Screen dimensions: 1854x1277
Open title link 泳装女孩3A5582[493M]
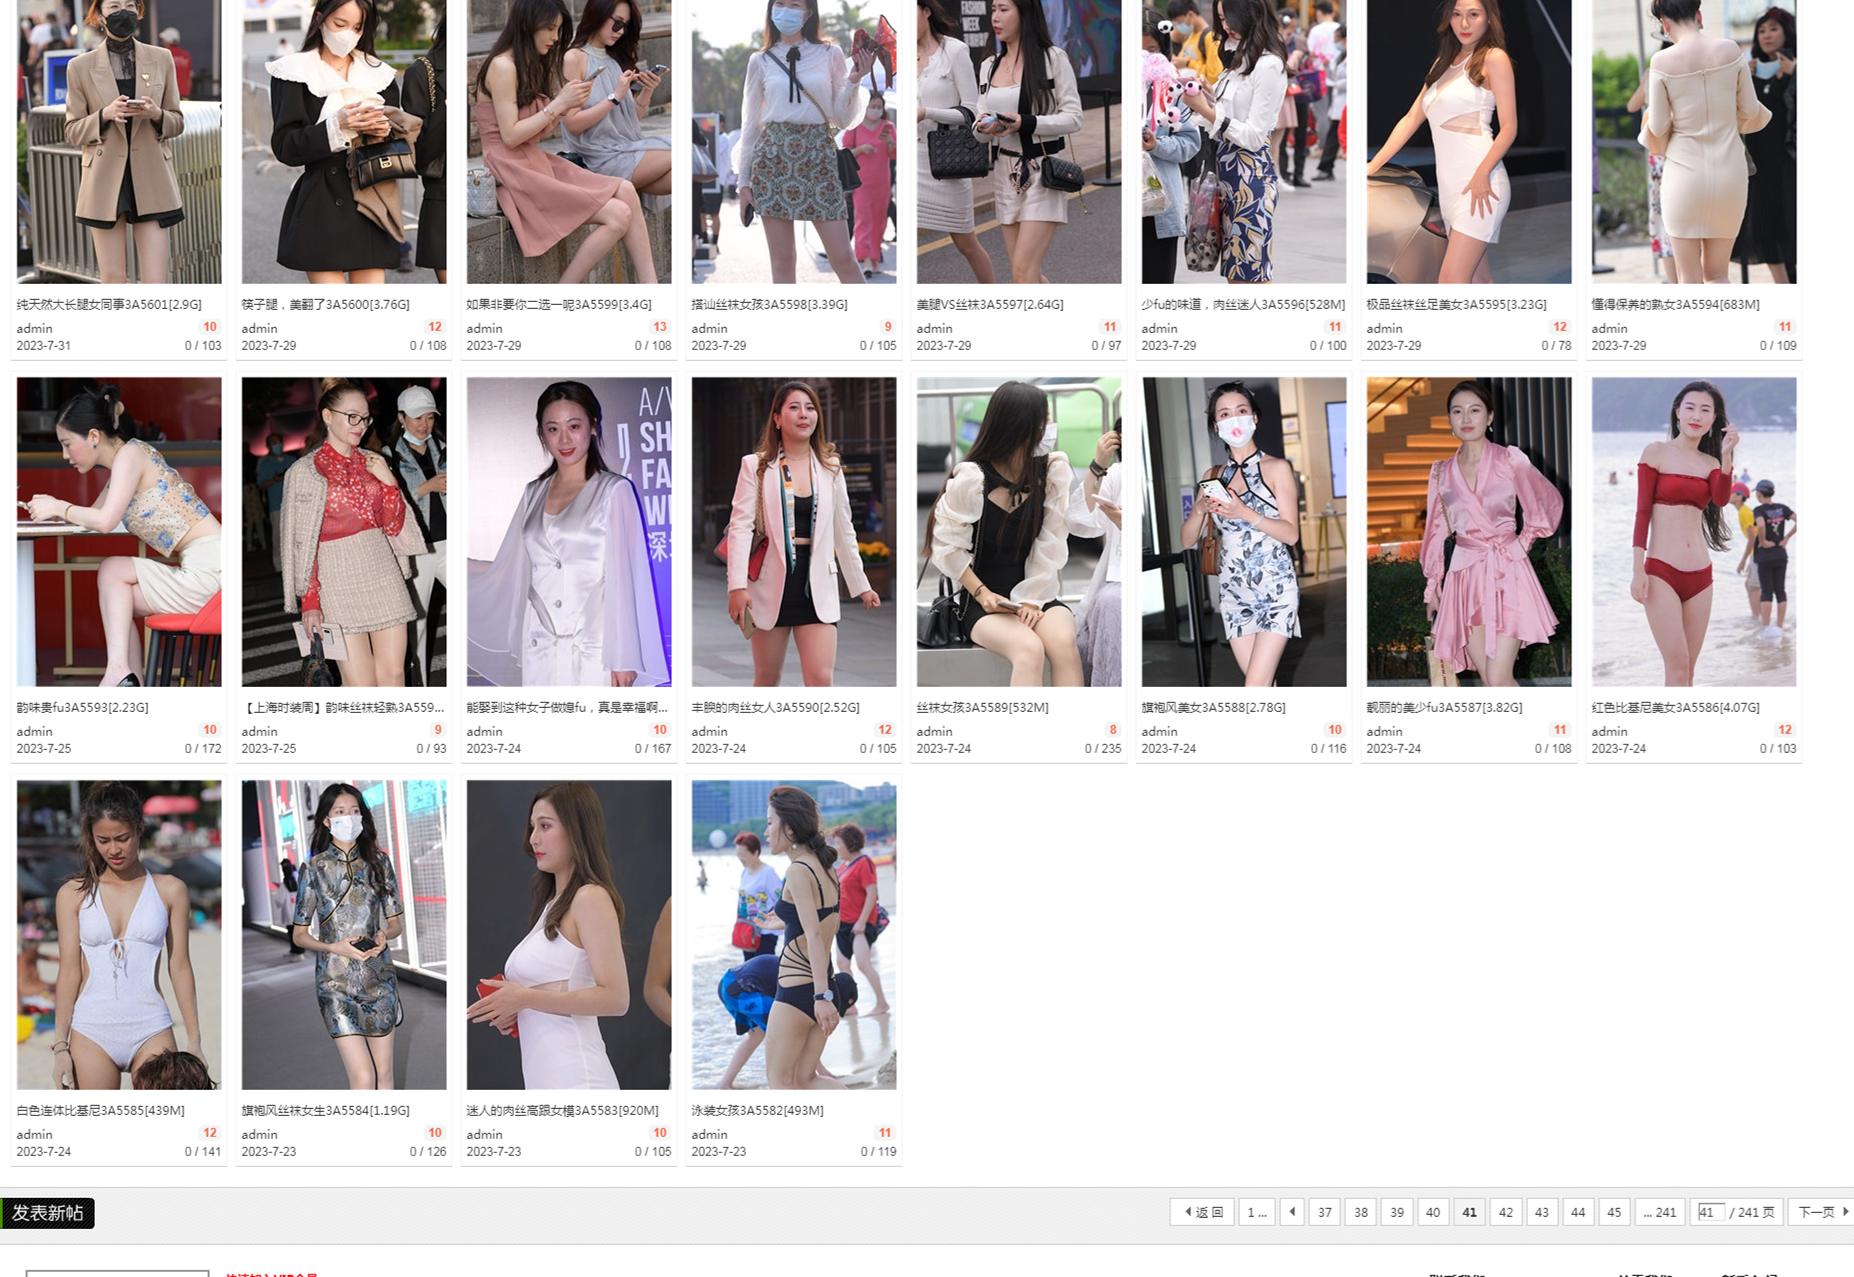pos(757,1110)
